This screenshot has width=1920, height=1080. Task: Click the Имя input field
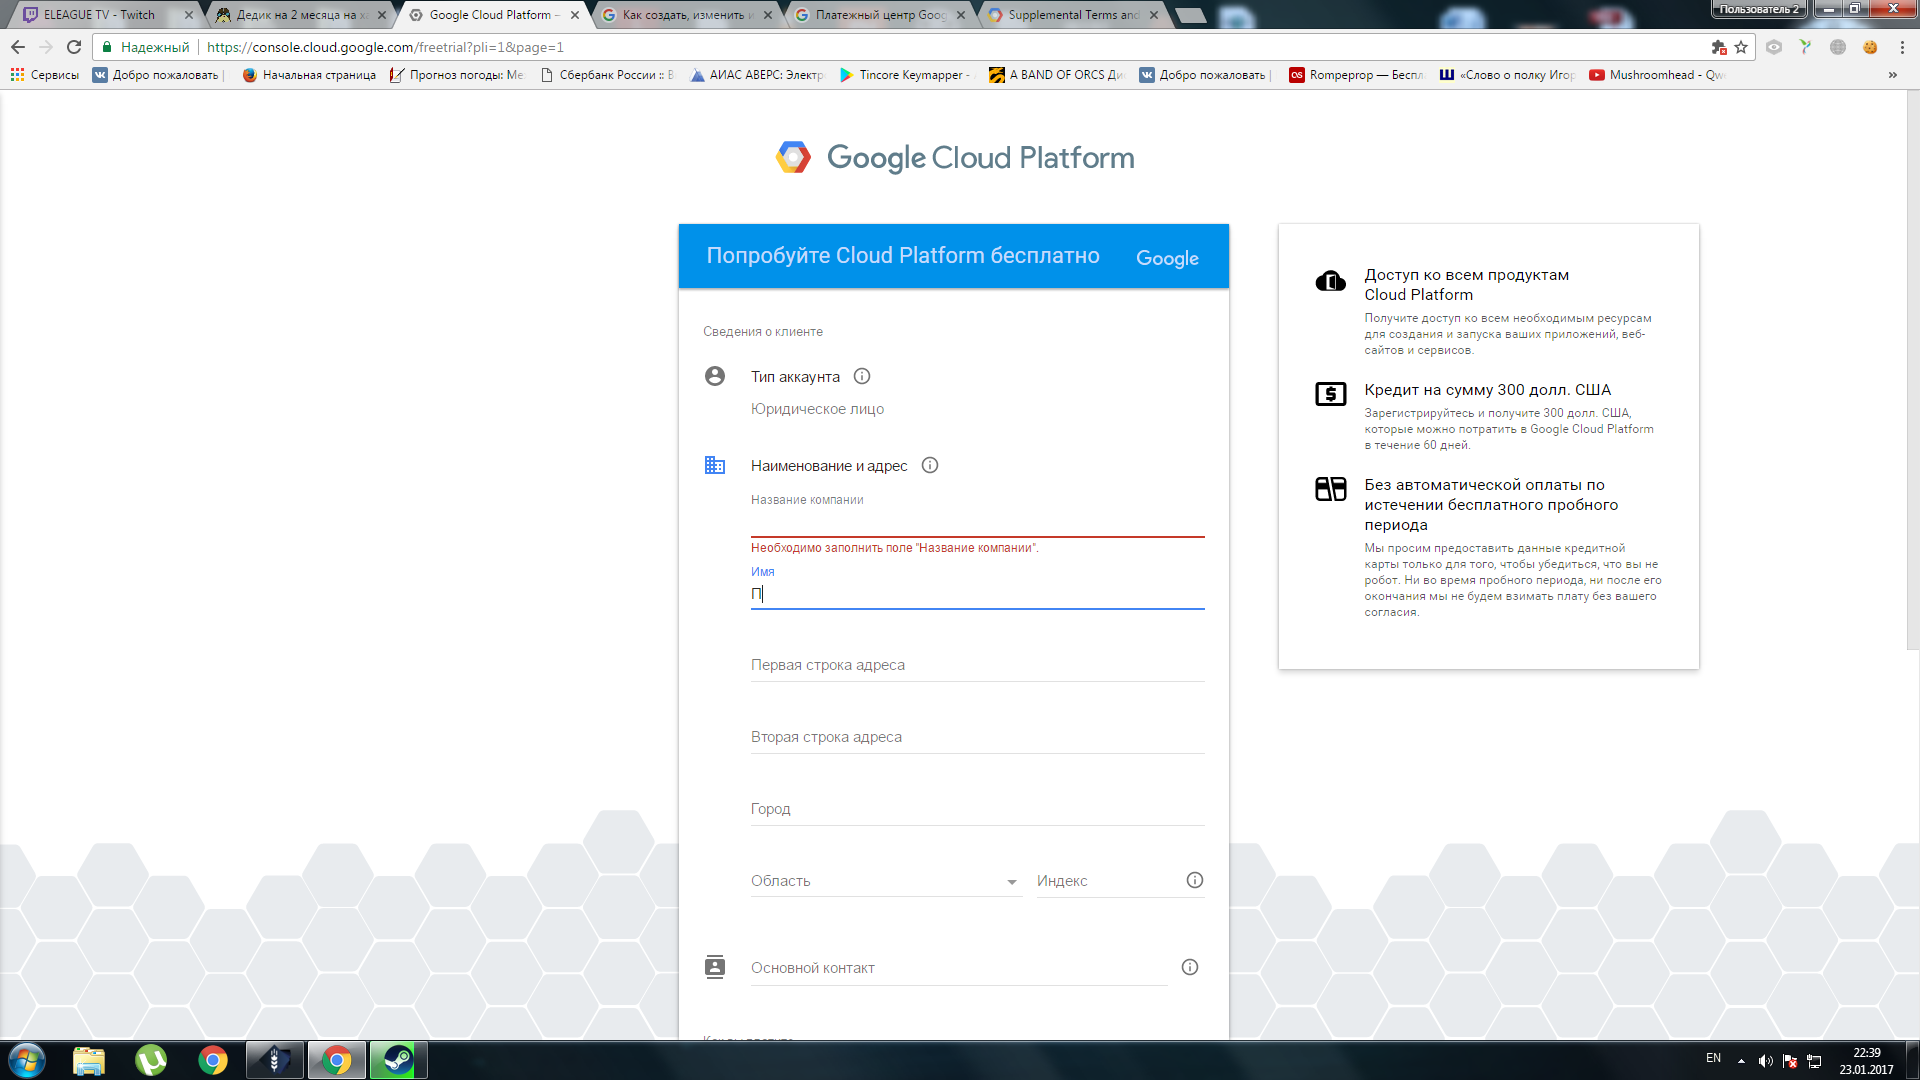[x=977, y=594]
